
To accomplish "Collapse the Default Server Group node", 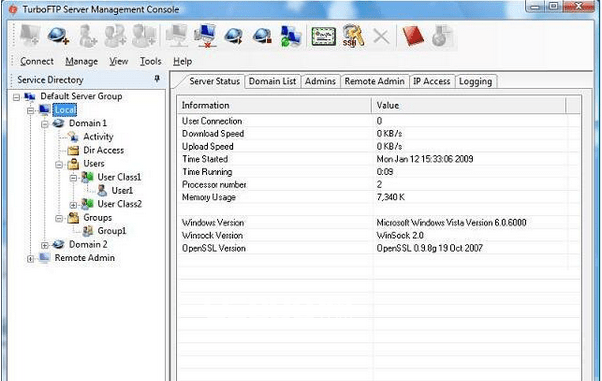I will click(x=16, y=97).
